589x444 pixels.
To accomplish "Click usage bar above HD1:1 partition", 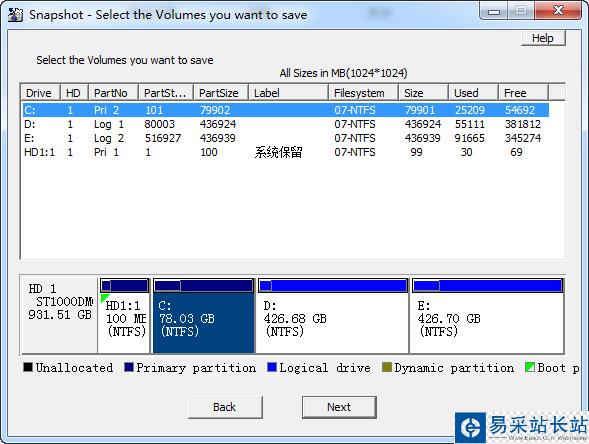I will pos(124,286).
